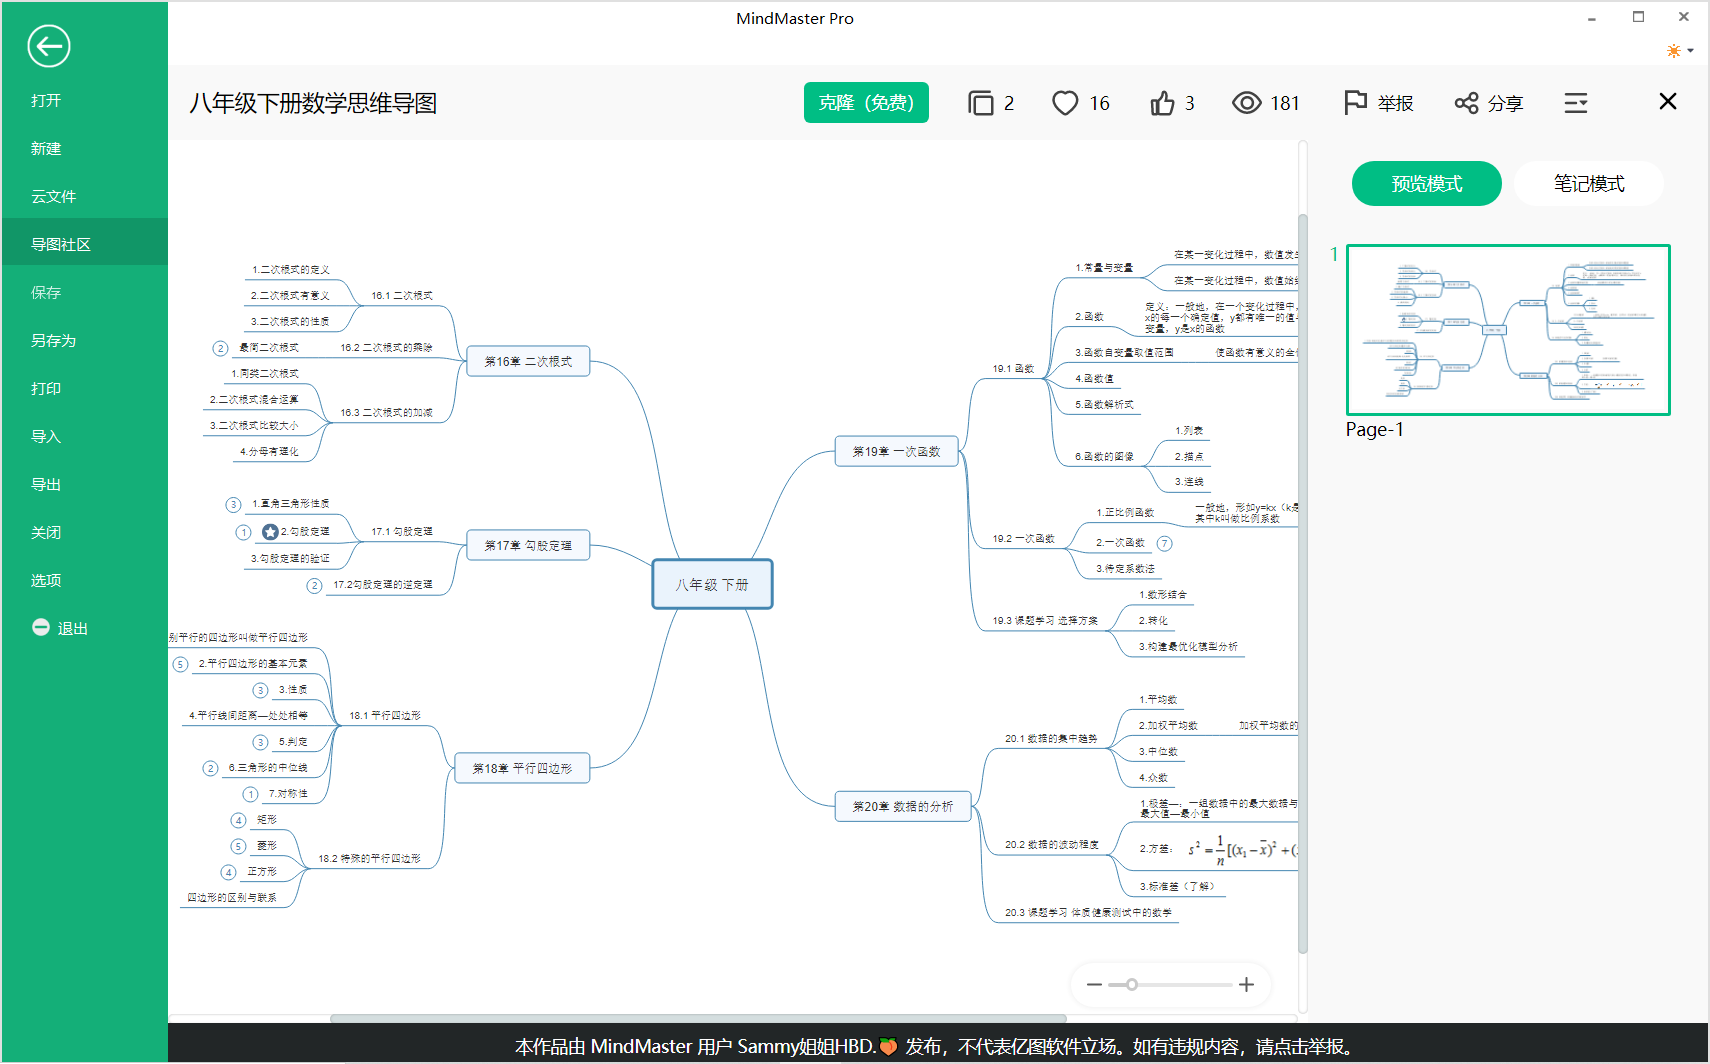Click the Page-1 thumbnail
The height and width of the screenshot is (1064, 1710).
(x=1508, y=330)
